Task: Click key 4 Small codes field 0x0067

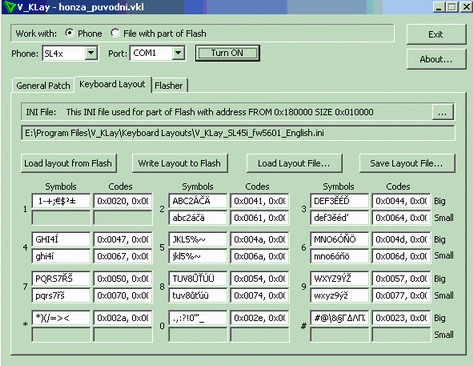Action: [123, 256]
